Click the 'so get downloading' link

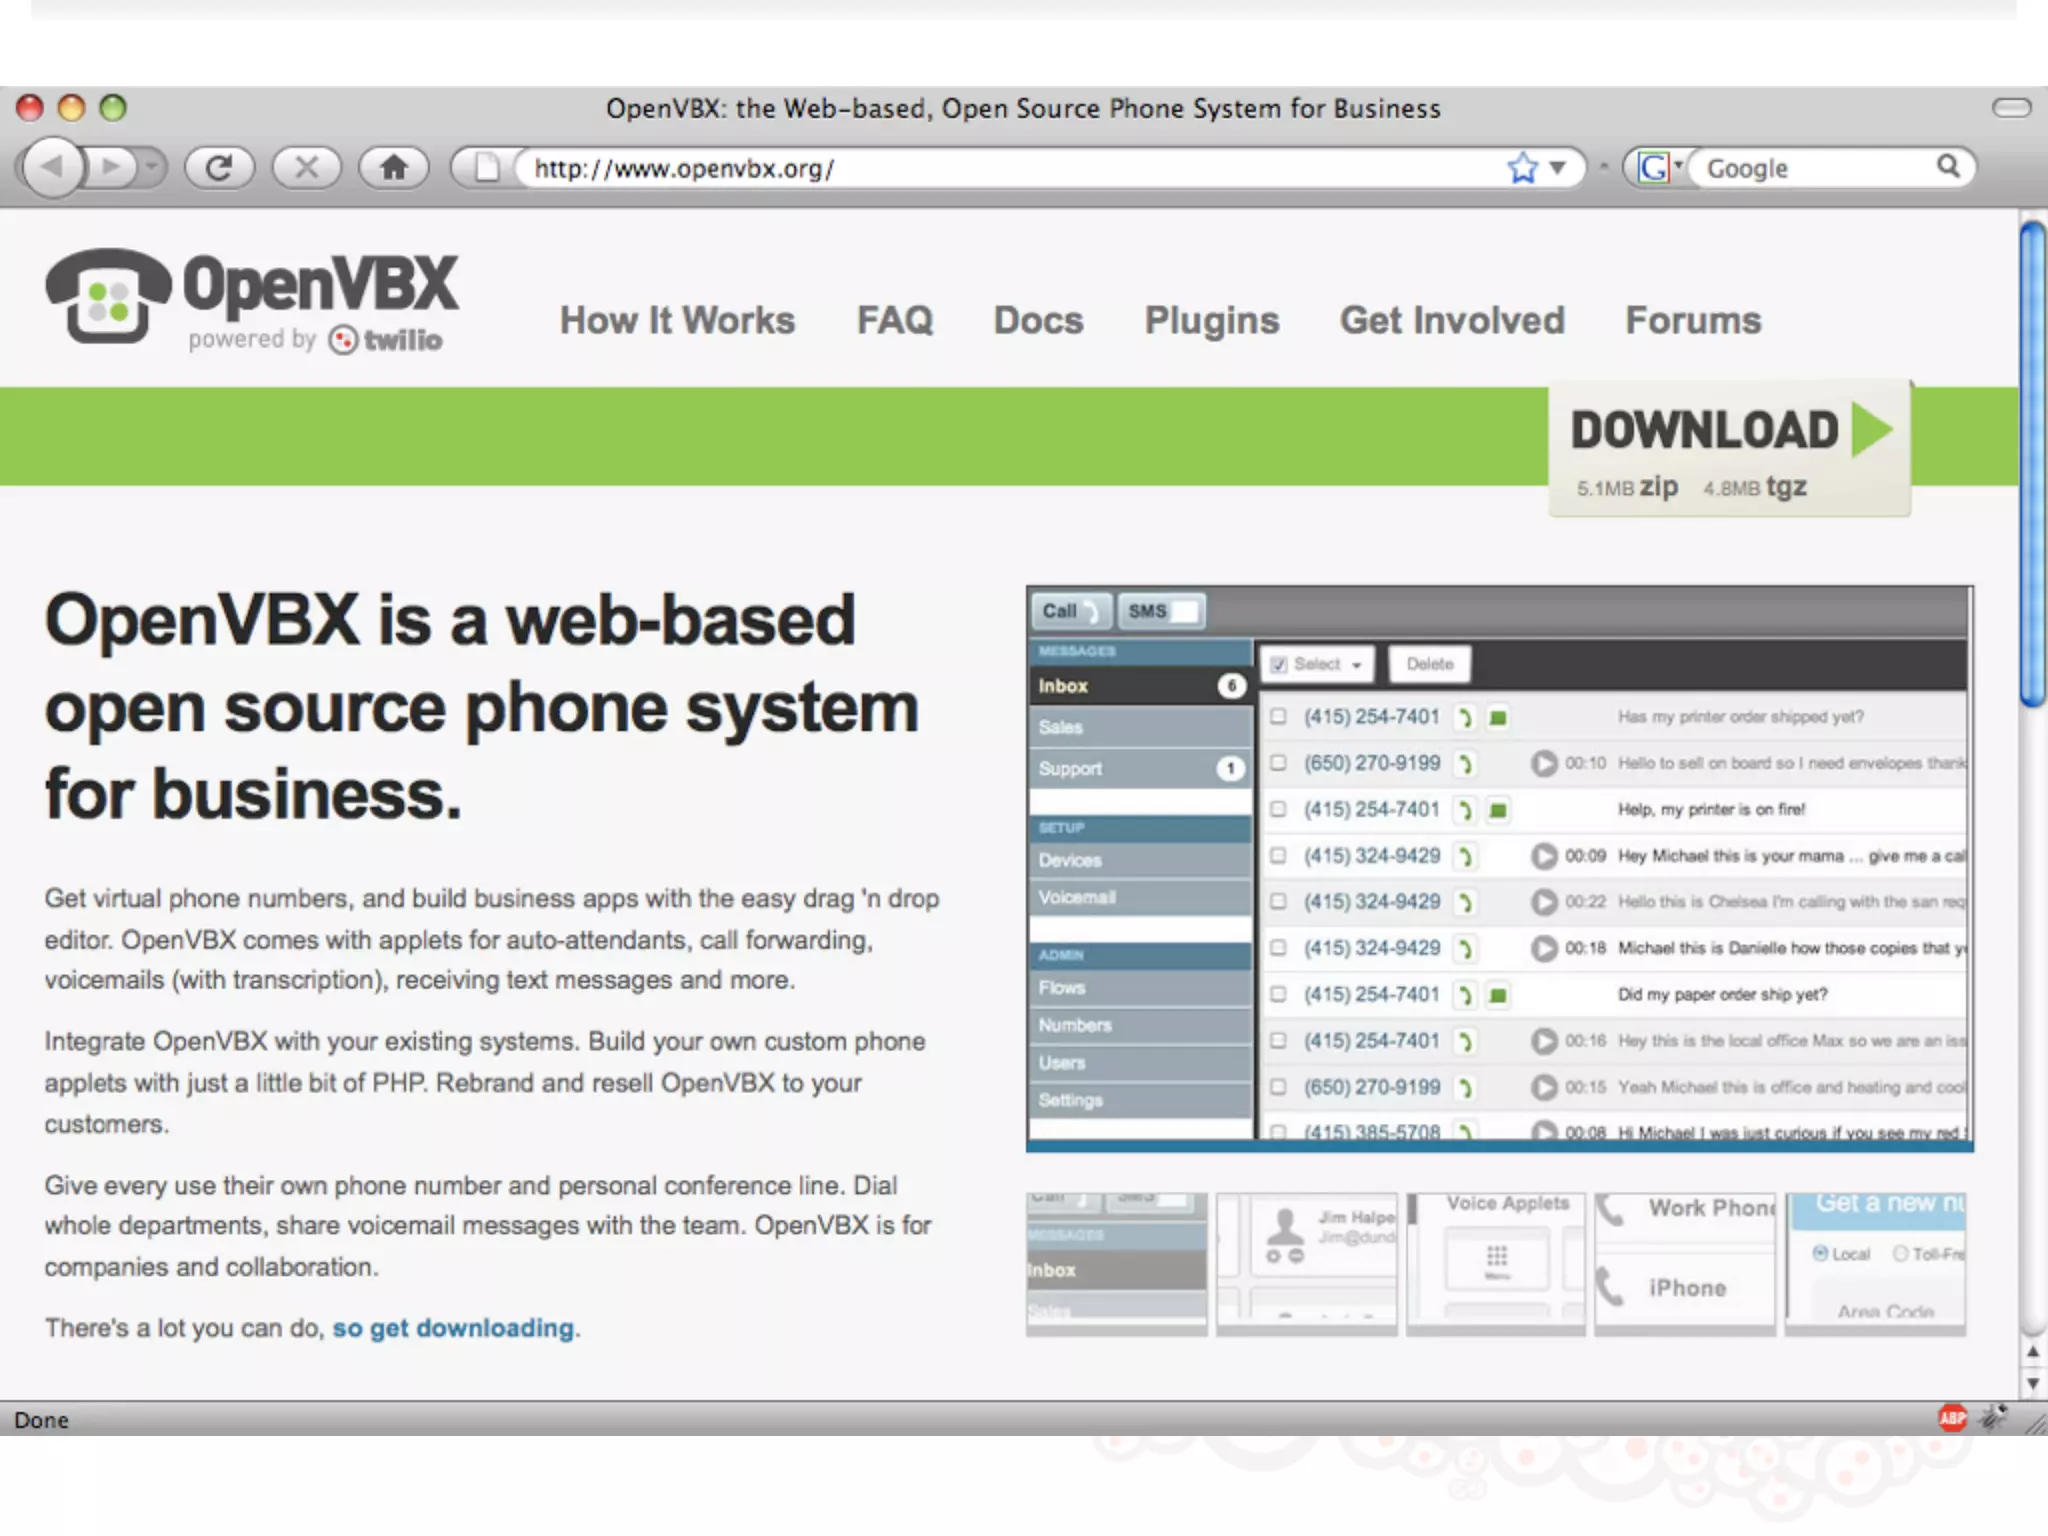[453, 1328]
